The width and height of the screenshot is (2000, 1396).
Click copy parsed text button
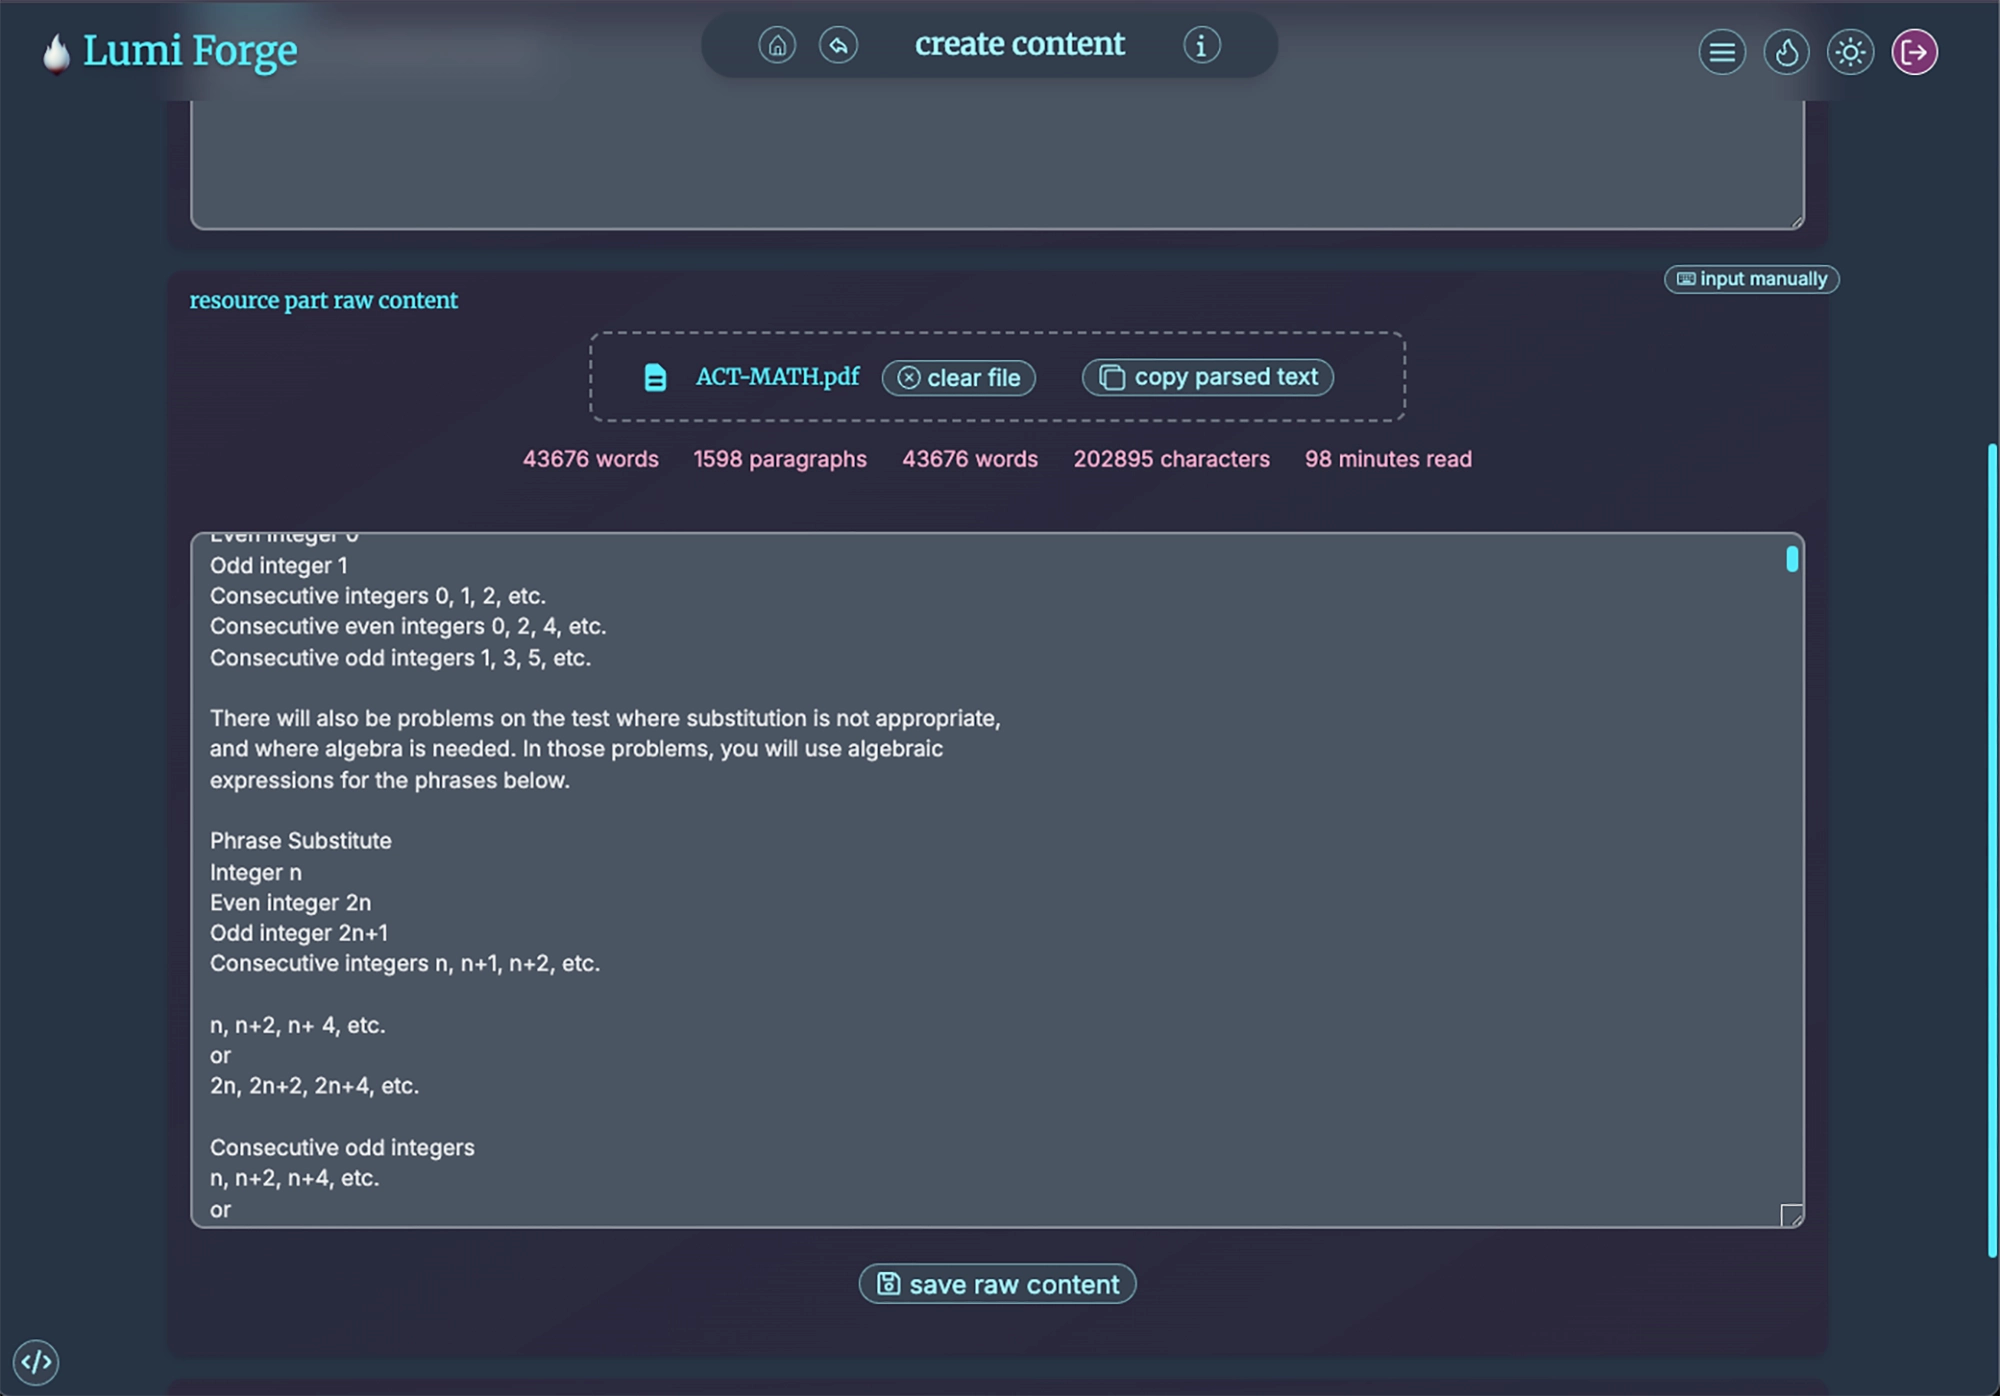[1207, 377]
